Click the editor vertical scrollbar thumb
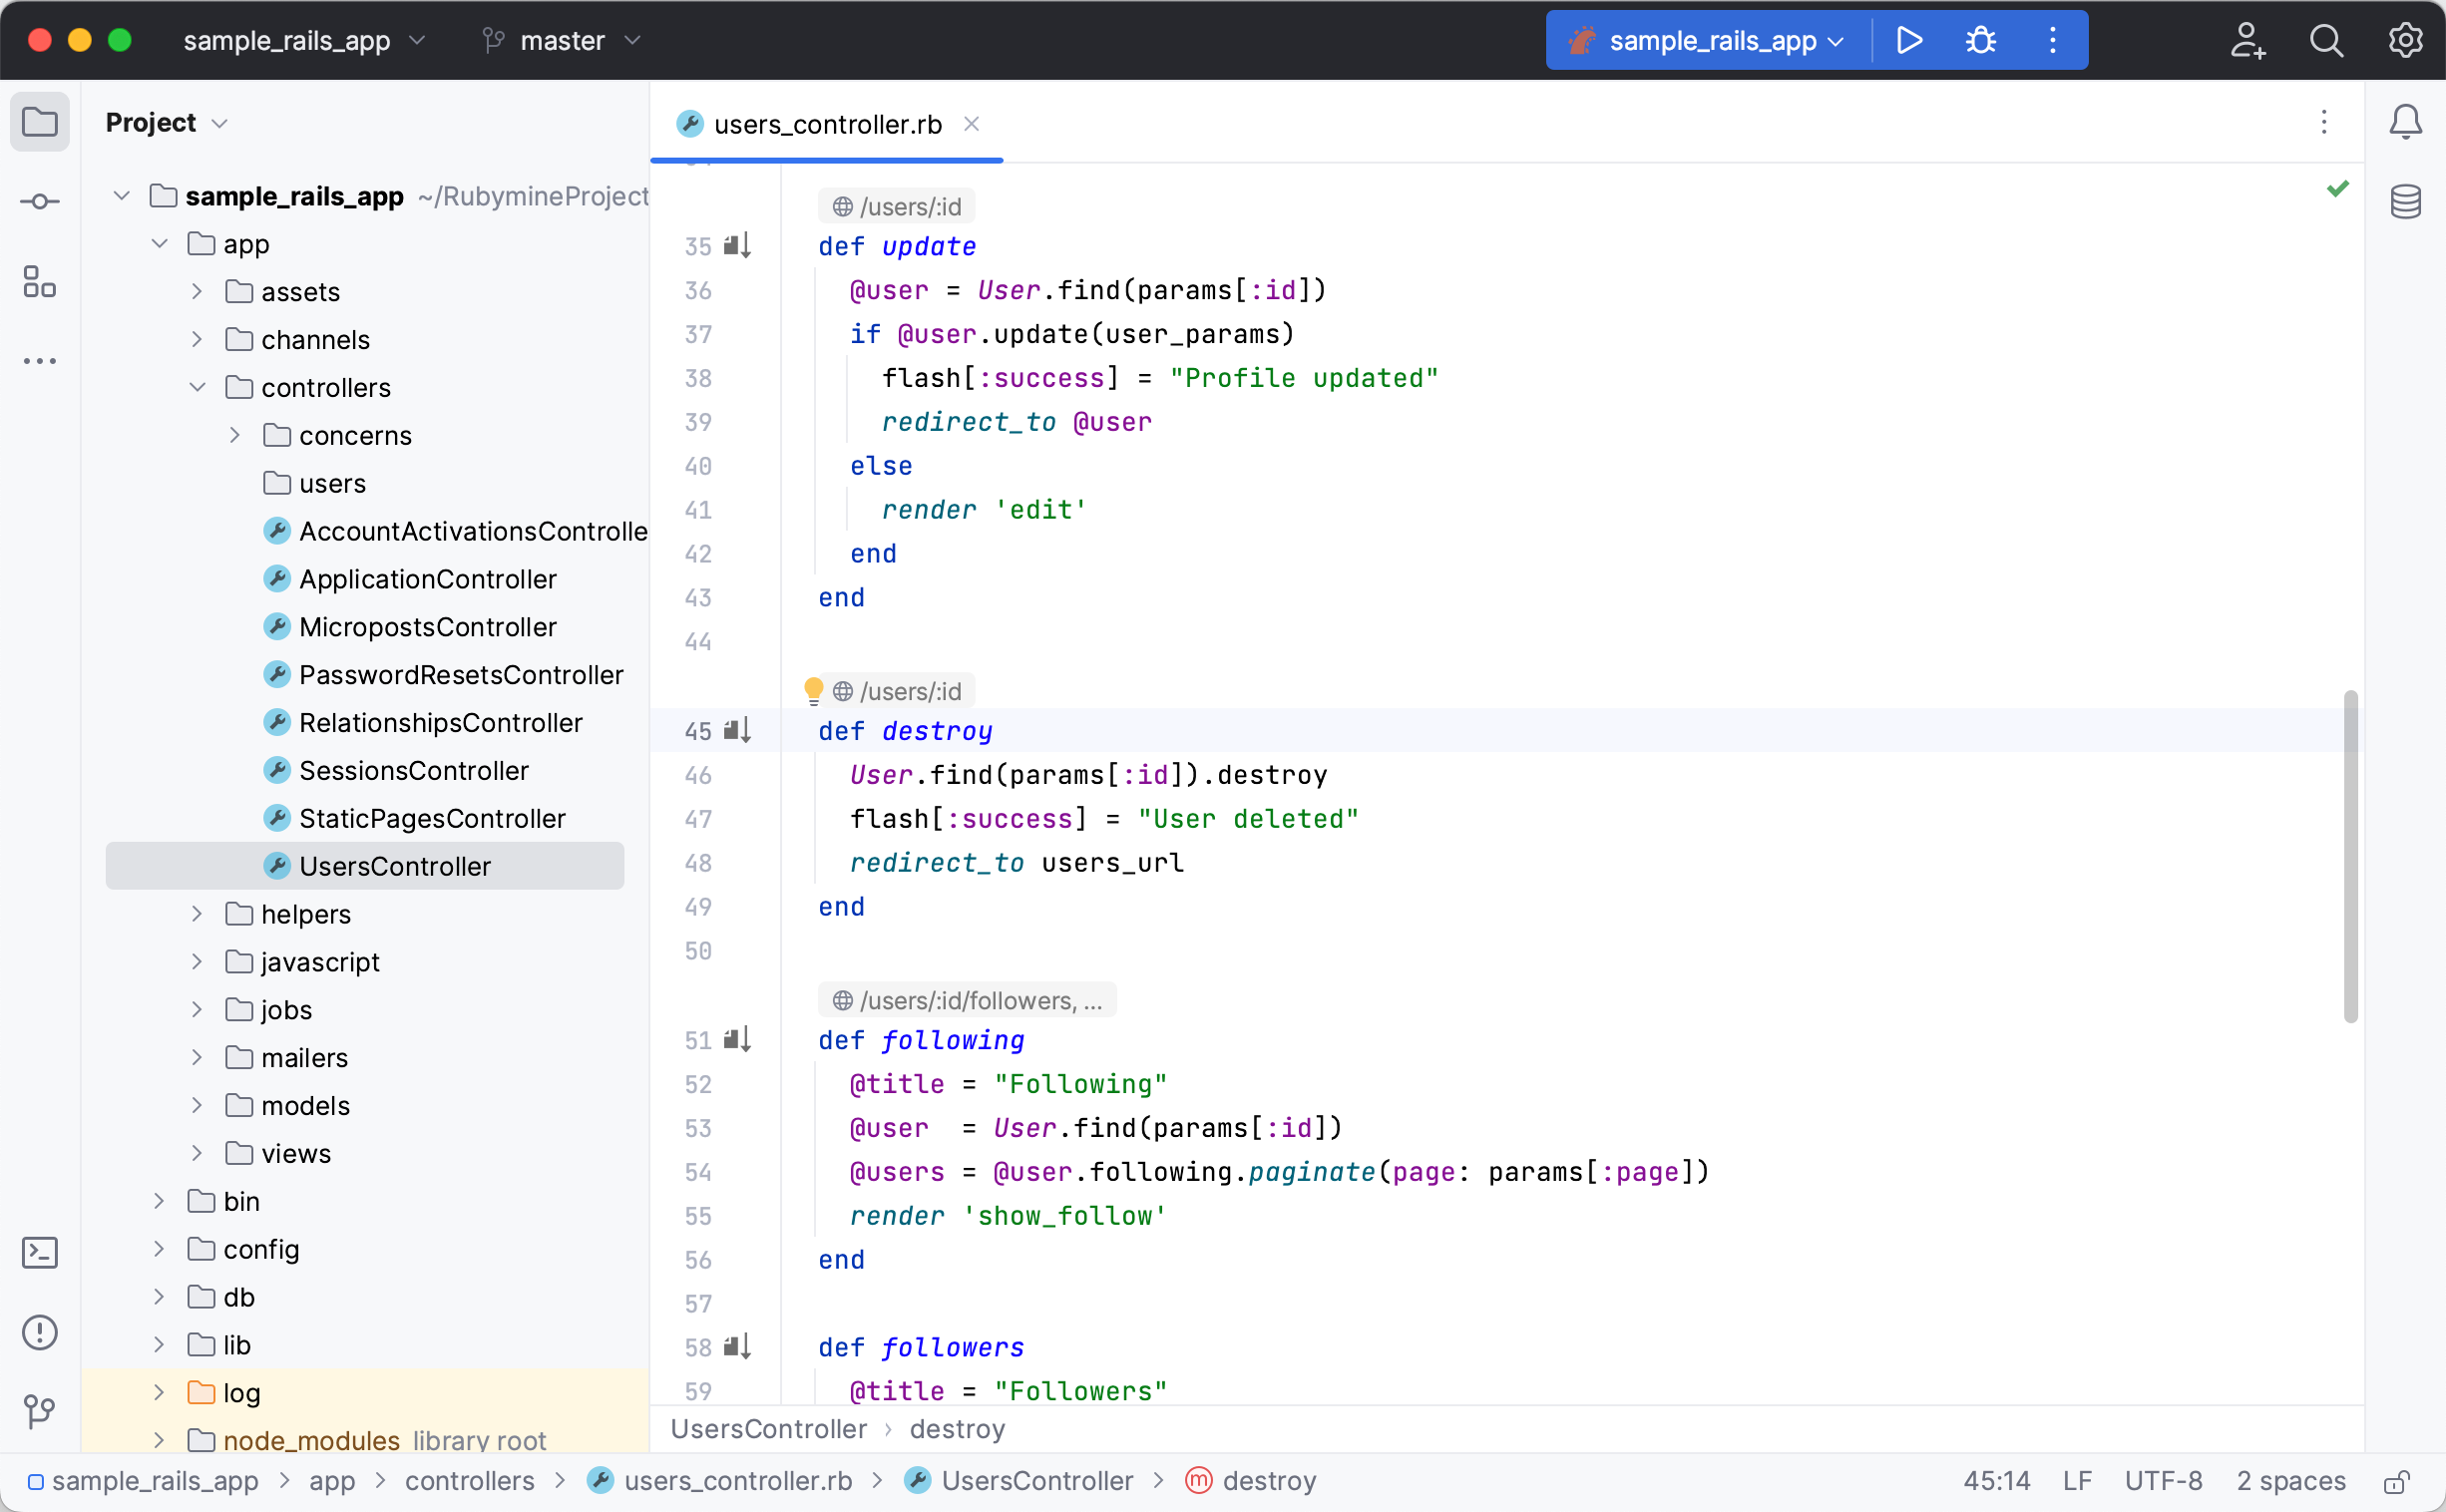The height and width of the screenshot is (1512, 2446). tap(2350, 855)
